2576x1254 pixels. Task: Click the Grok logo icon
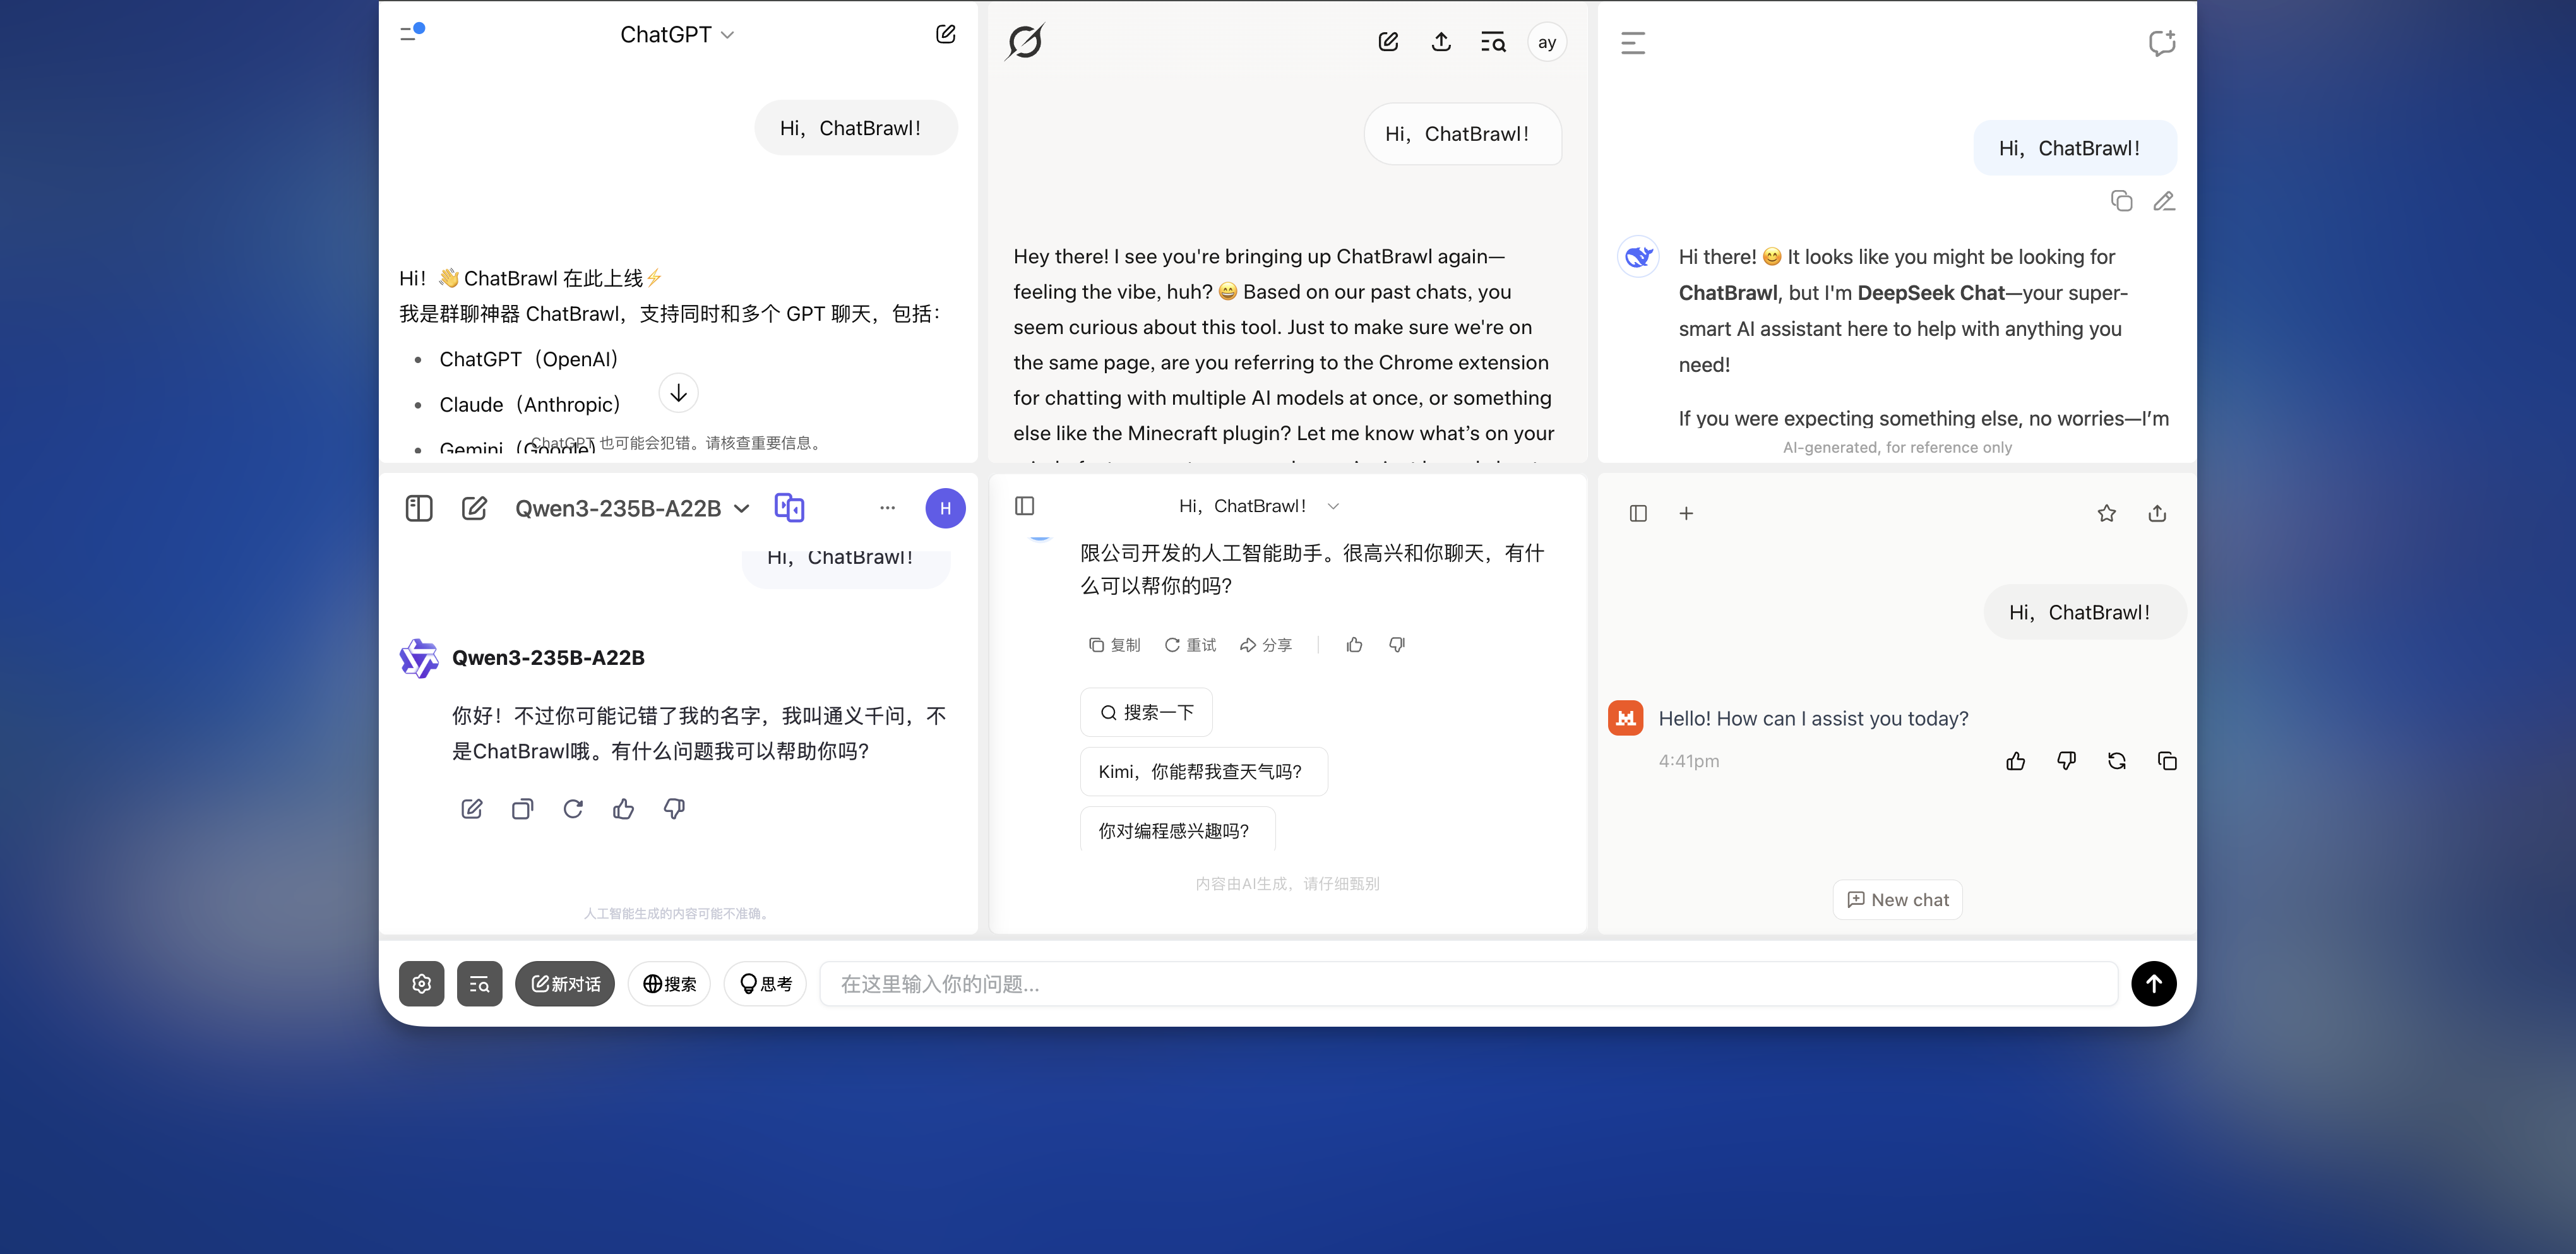point(1025,42)
